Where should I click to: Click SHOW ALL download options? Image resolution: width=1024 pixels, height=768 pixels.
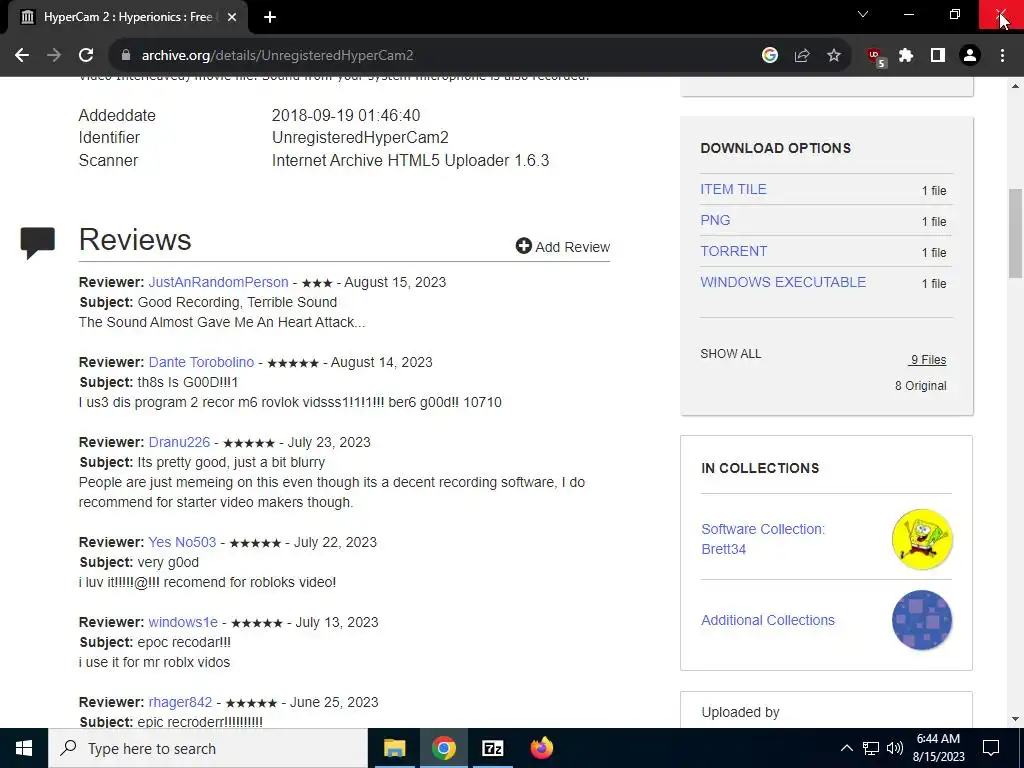click(731, 354)
